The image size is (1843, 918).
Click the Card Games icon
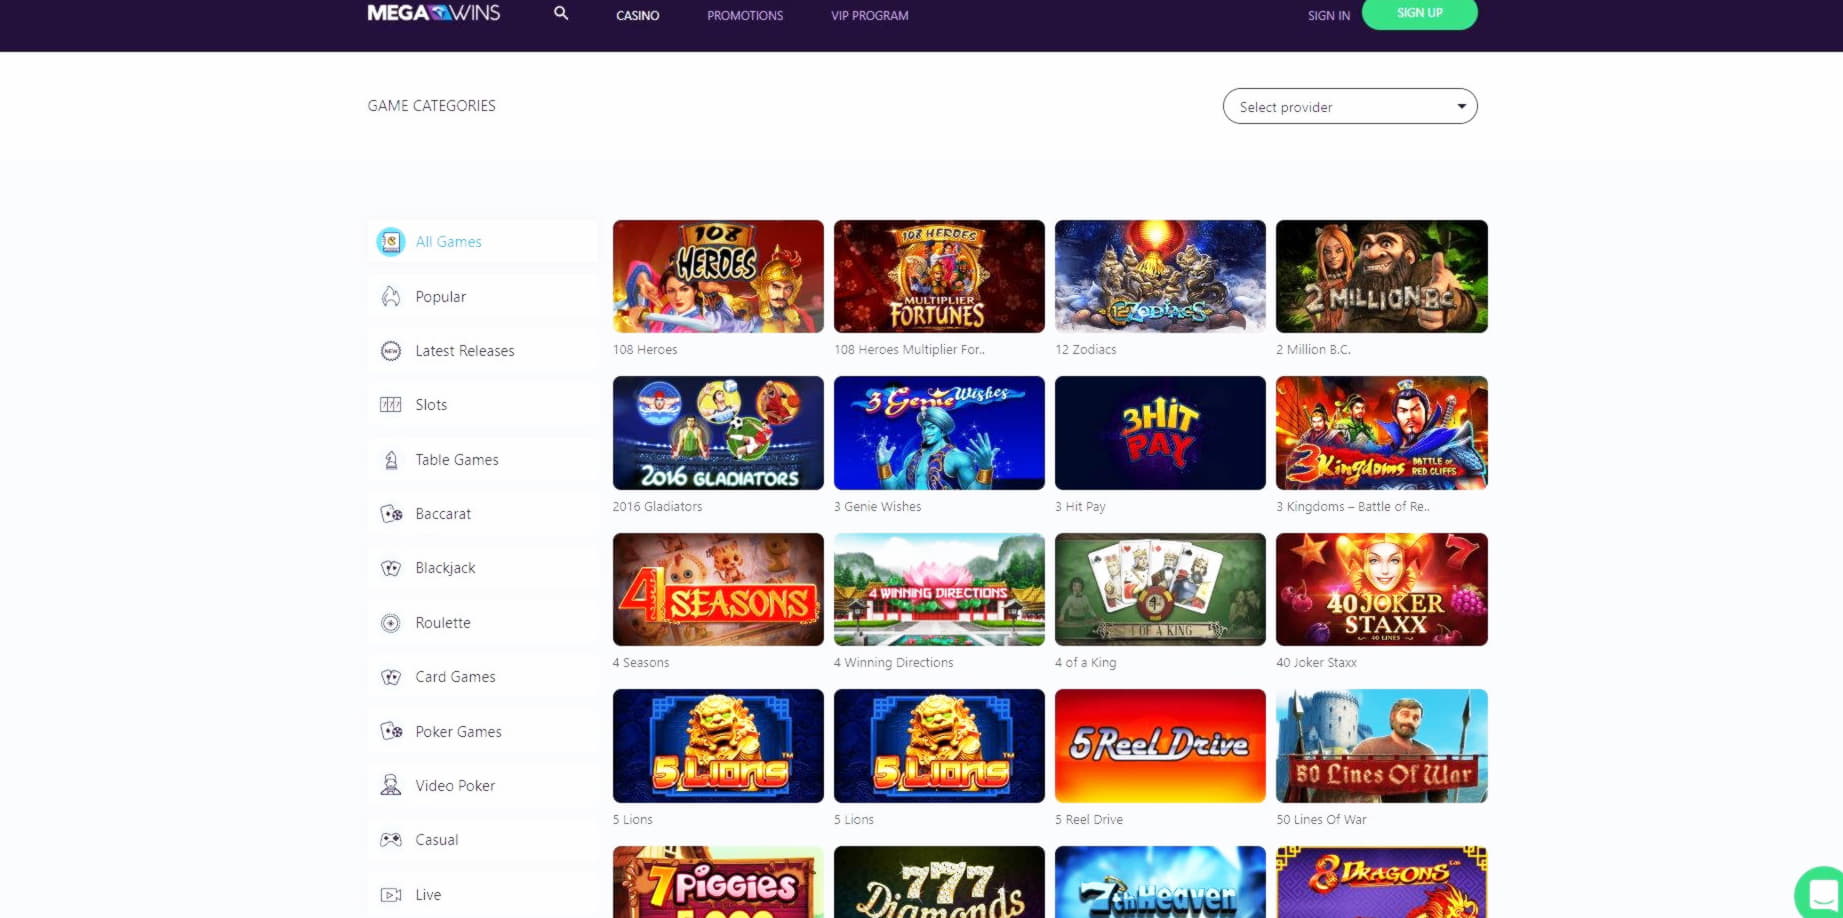[x=391, y=676]
